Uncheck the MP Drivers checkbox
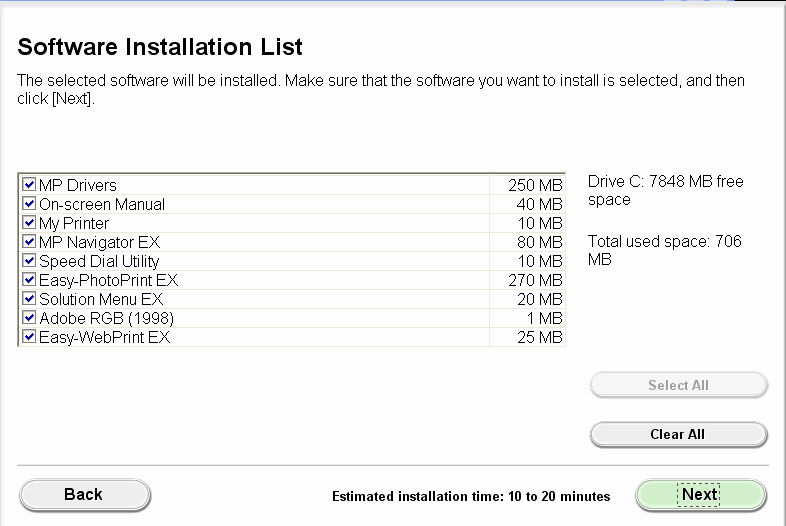 29,185
